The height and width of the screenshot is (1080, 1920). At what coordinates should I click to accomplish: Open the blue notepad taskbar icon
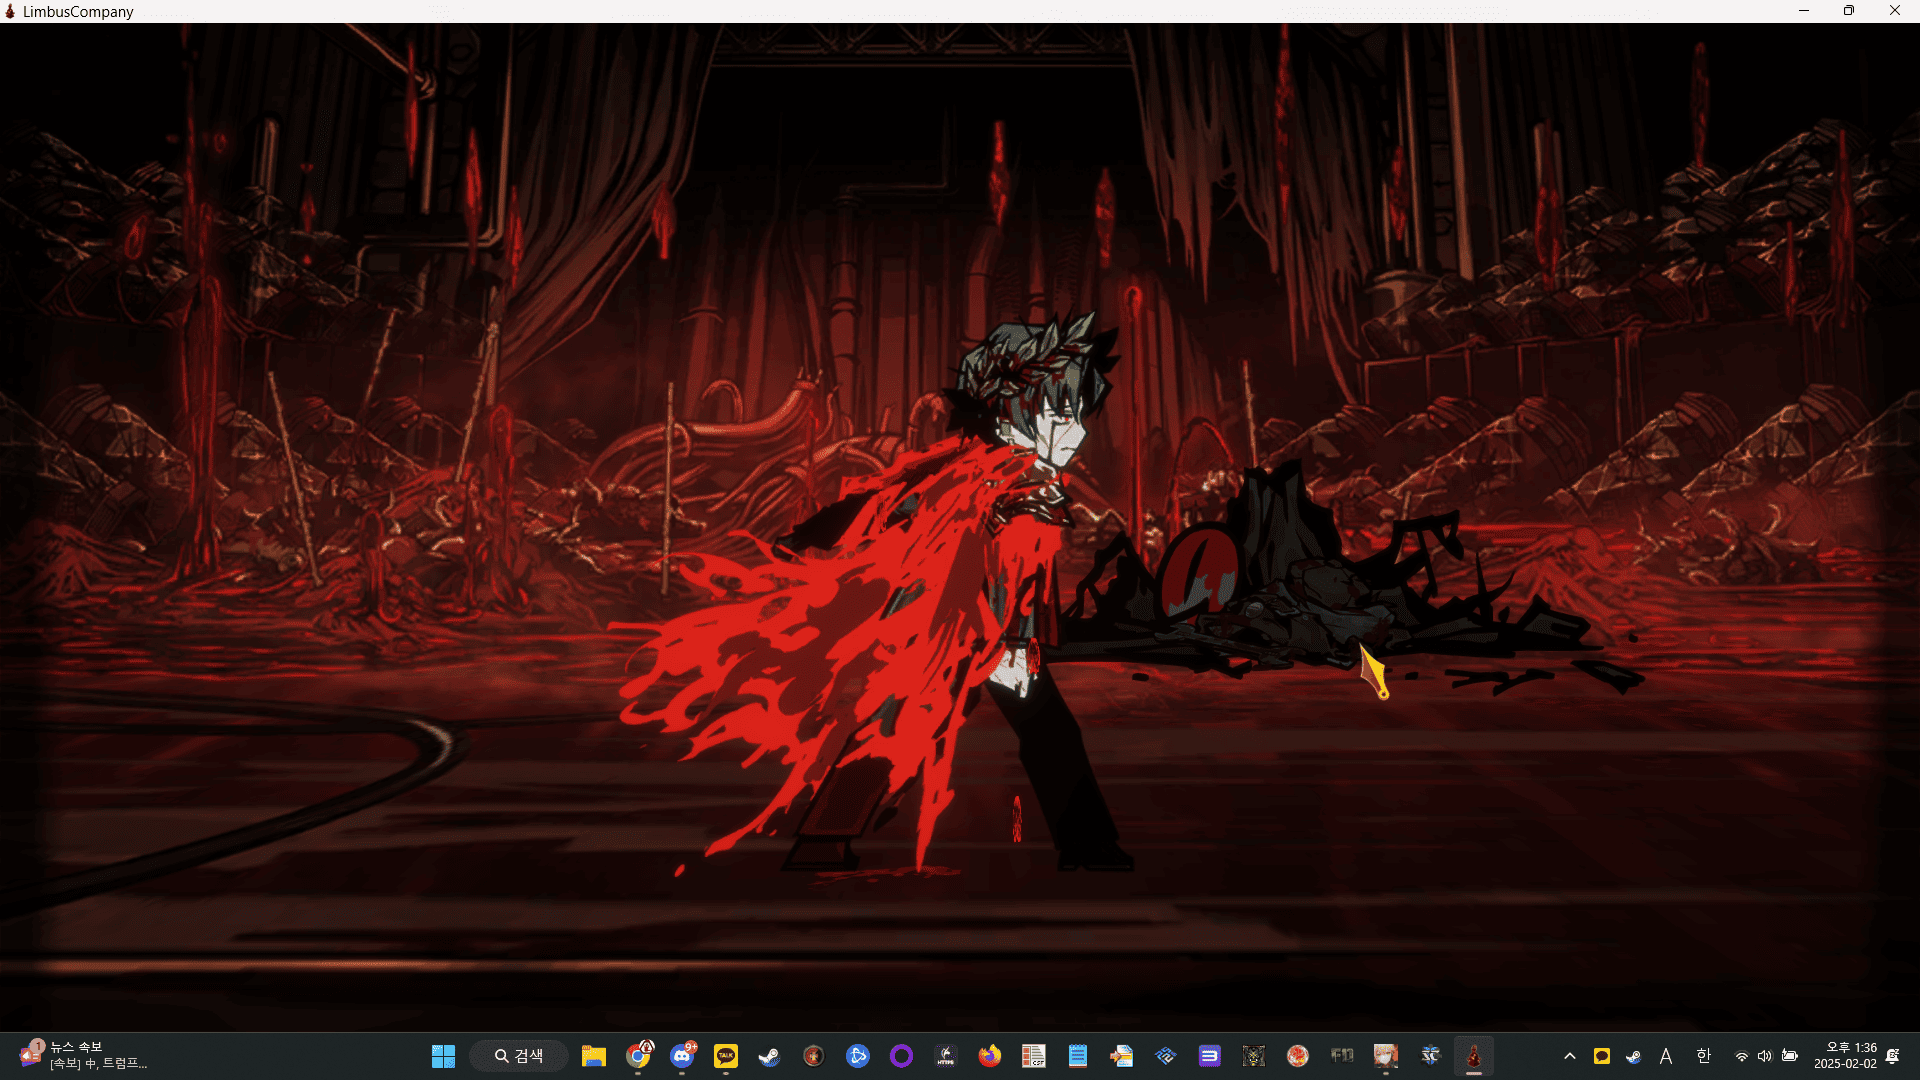(x=1078, y=1056)
